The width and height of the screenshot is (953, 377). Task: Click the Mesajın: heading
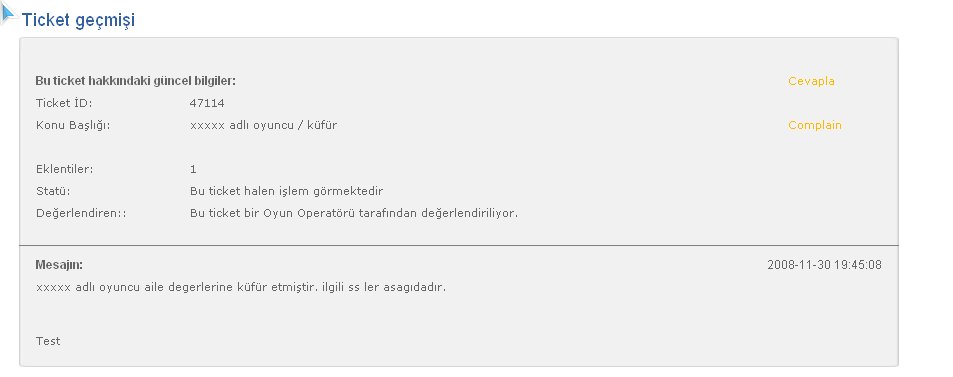click(59, 265)
